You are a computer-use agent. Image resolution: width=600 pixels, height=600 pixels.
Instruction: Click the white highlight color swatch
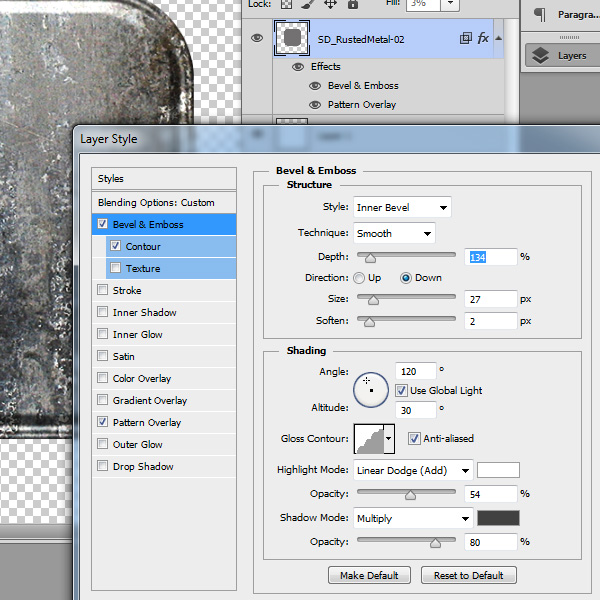pyautogui.click(x=498, y=470)
